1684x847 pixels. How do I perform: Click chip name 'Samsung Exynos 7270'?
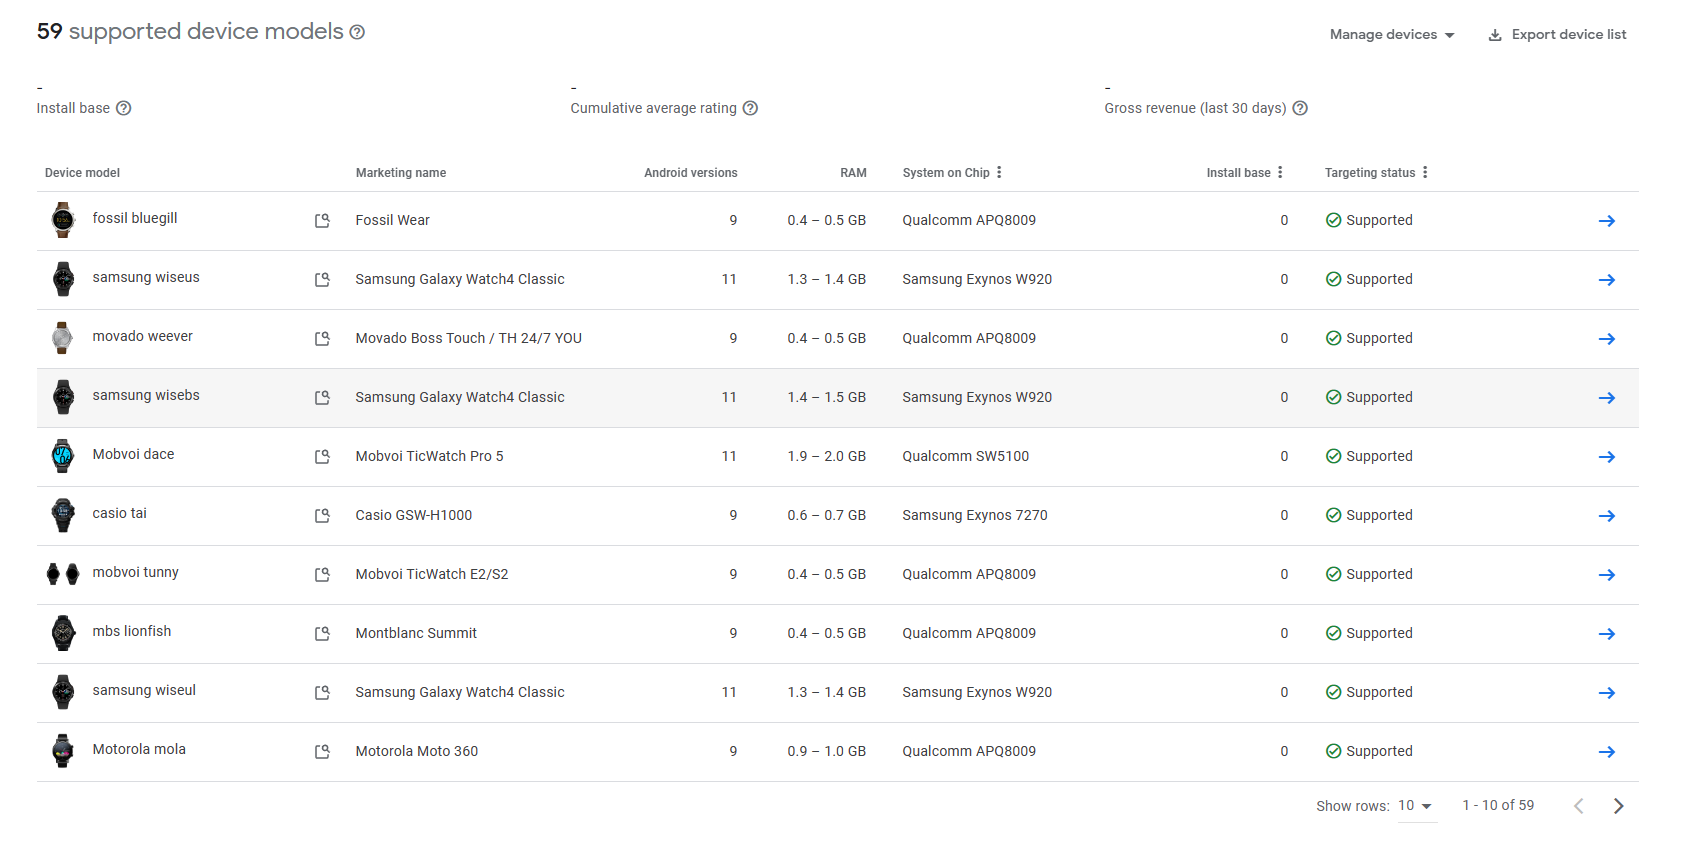[x=975, y=516]
